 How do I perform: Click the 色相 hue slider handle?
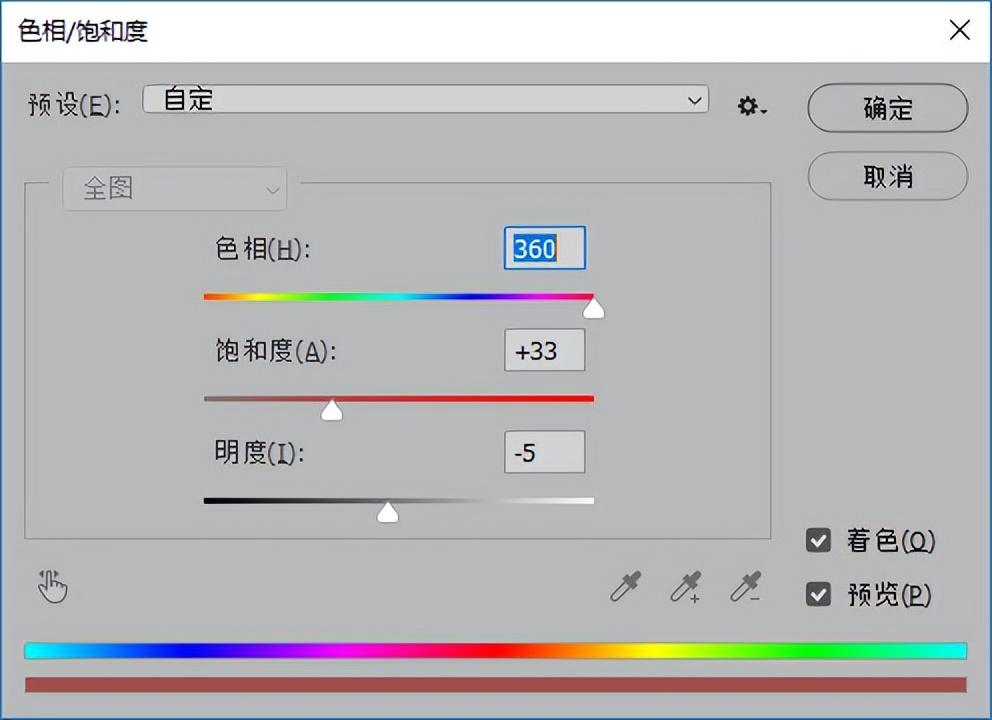coord(593,308)
